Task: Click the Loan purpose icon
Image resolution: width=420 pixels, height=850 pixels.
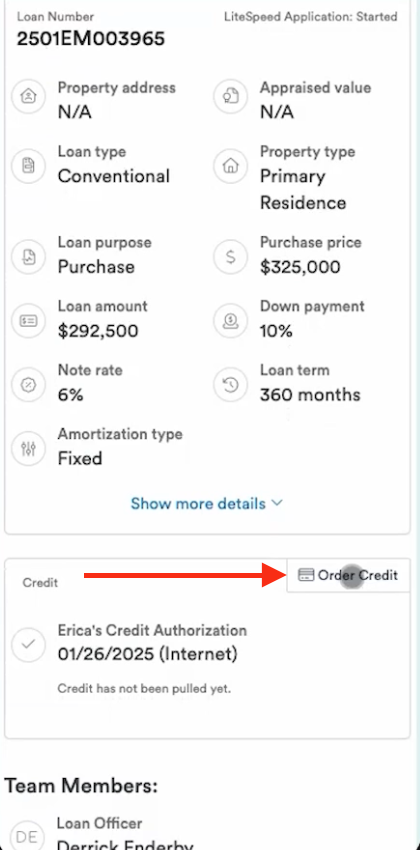Action: tap(28, 257)
